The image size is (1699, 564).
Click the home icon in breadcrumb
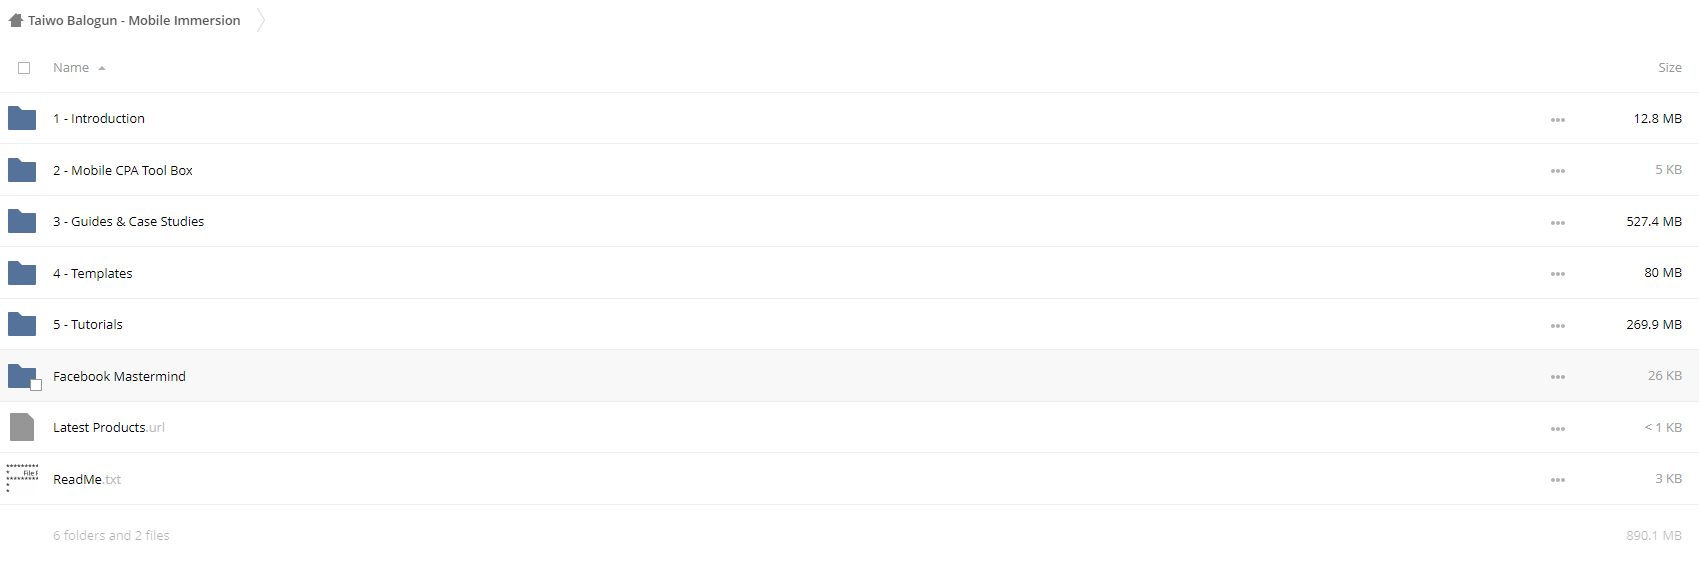pos(16,20)
